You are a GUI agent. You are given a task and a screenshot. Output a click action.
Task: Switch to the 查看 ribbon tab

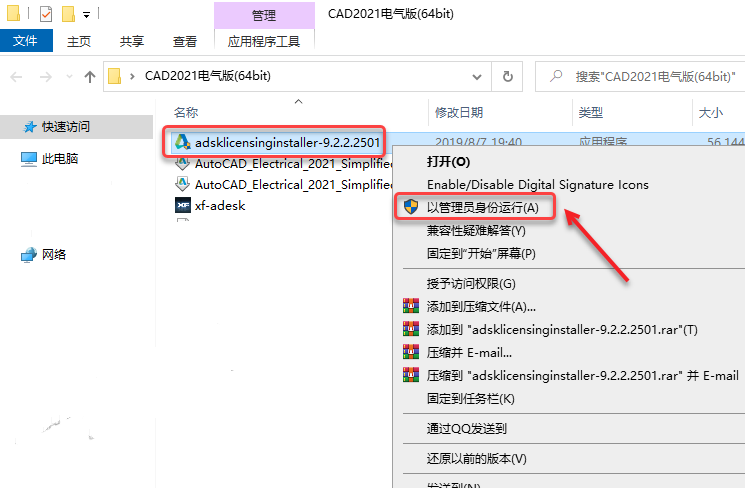click(184, 41)
